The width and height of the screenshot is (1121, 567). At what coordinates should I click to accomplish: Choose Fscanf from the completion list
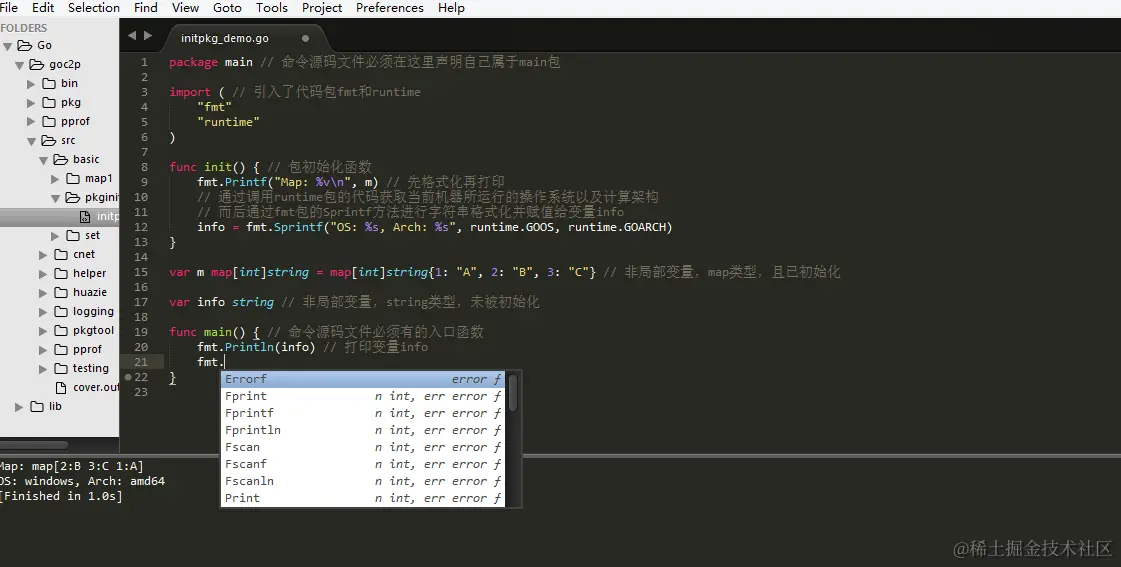click(x=362, y=465)
